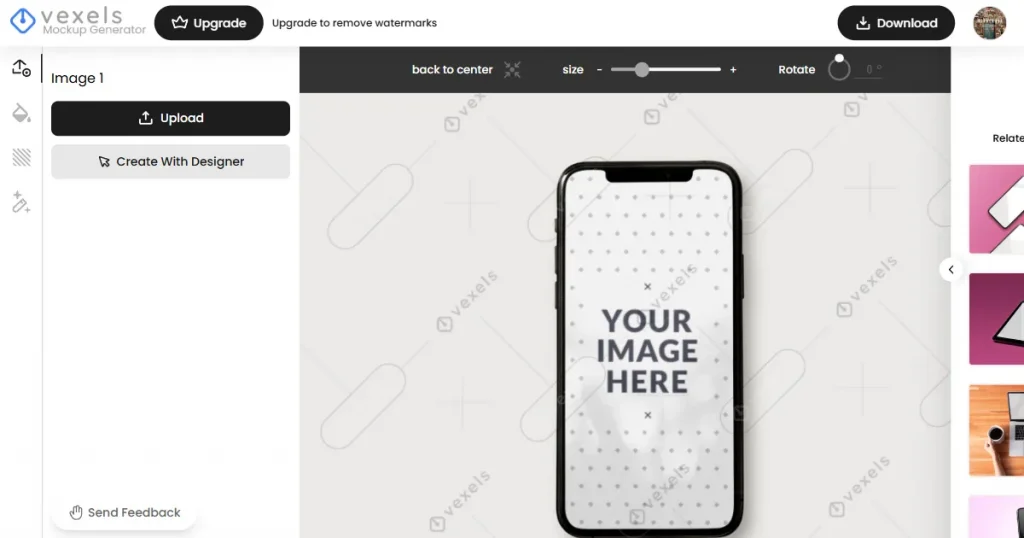Select the magic wand effects tool
1024x538 pixels.
click(21, 202)
